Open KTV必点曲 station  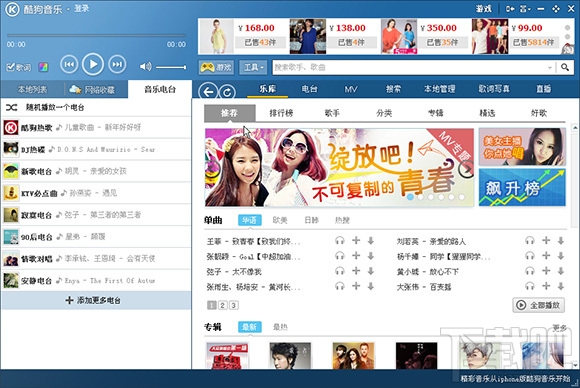click(x=96, y=193)
